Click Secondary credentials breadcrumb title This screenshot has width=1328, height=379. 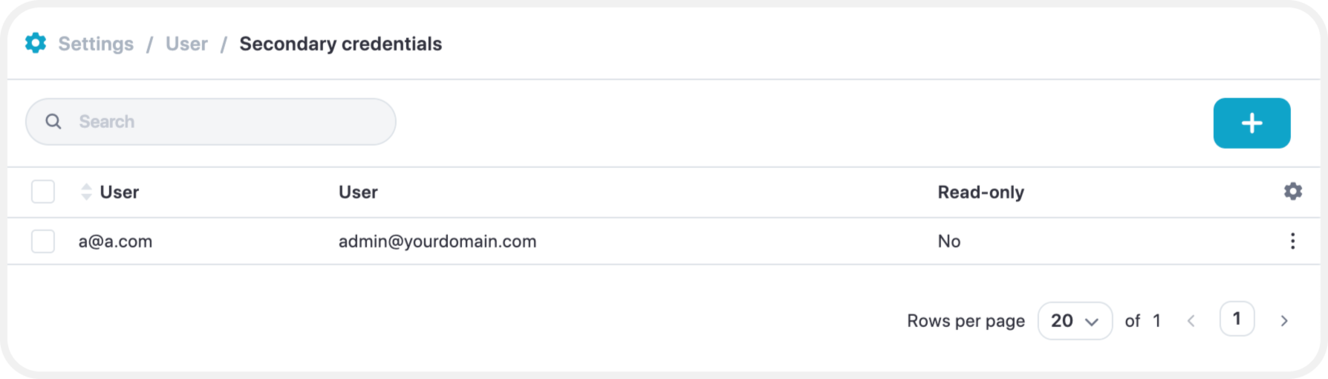click(x=341, y=44)
